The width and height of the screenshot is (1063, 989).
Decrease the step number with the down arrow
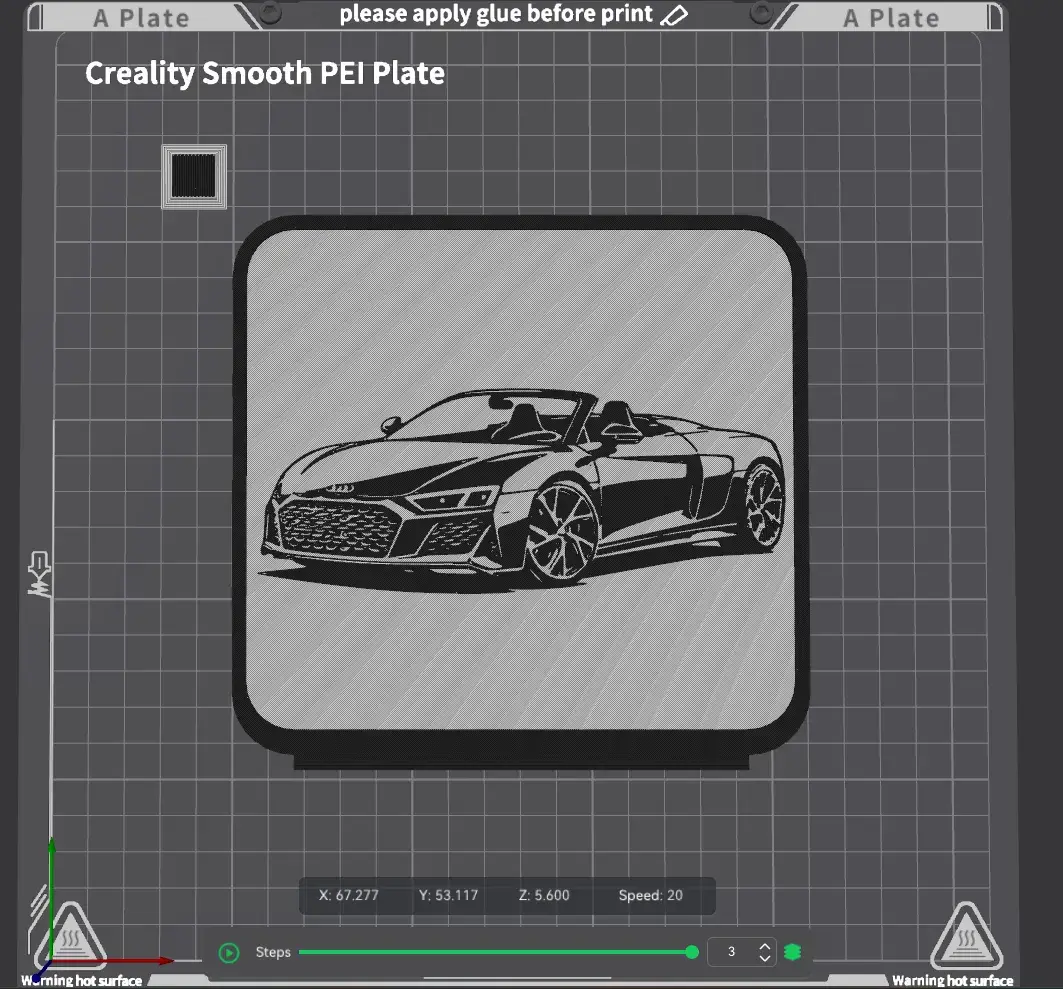pyautogui.click(x=765, y=958)
